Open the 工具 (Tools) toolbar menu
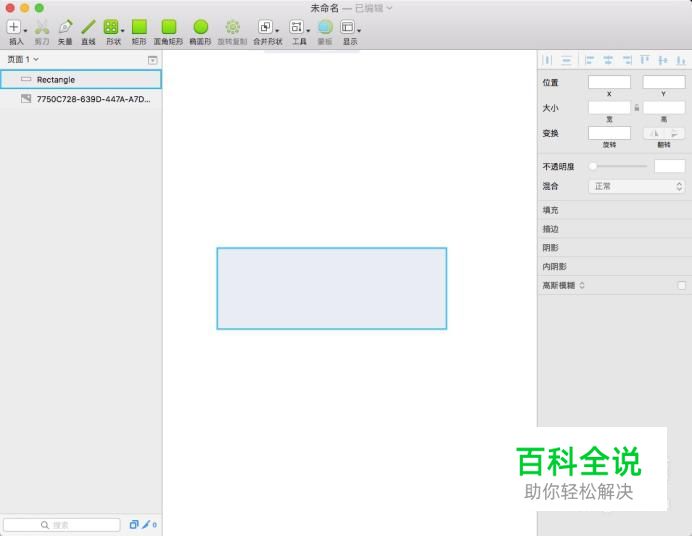 (299, 28)
